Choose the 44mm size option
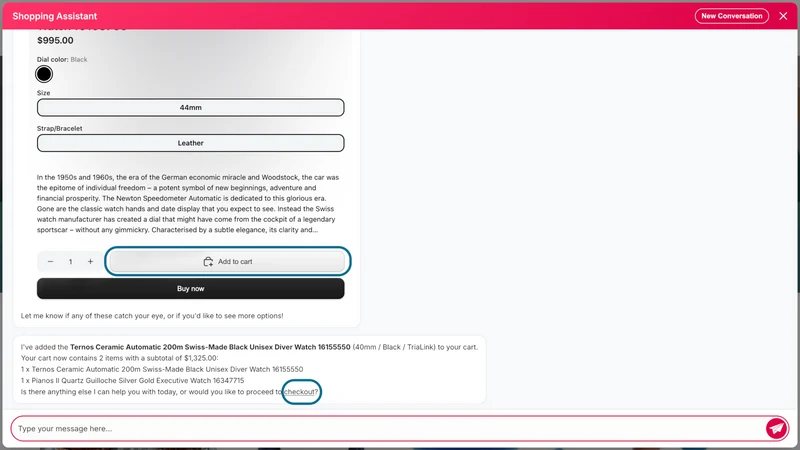Screen dimensions: 800x450 (x=190, y=108)
